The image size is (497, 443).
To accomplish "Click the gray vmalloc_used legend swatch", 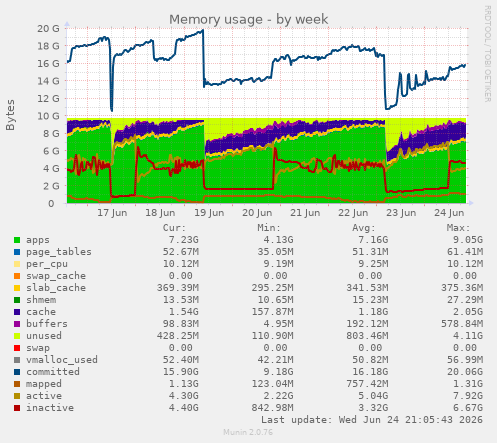I will pyautogui.click(x=17, y=360).
